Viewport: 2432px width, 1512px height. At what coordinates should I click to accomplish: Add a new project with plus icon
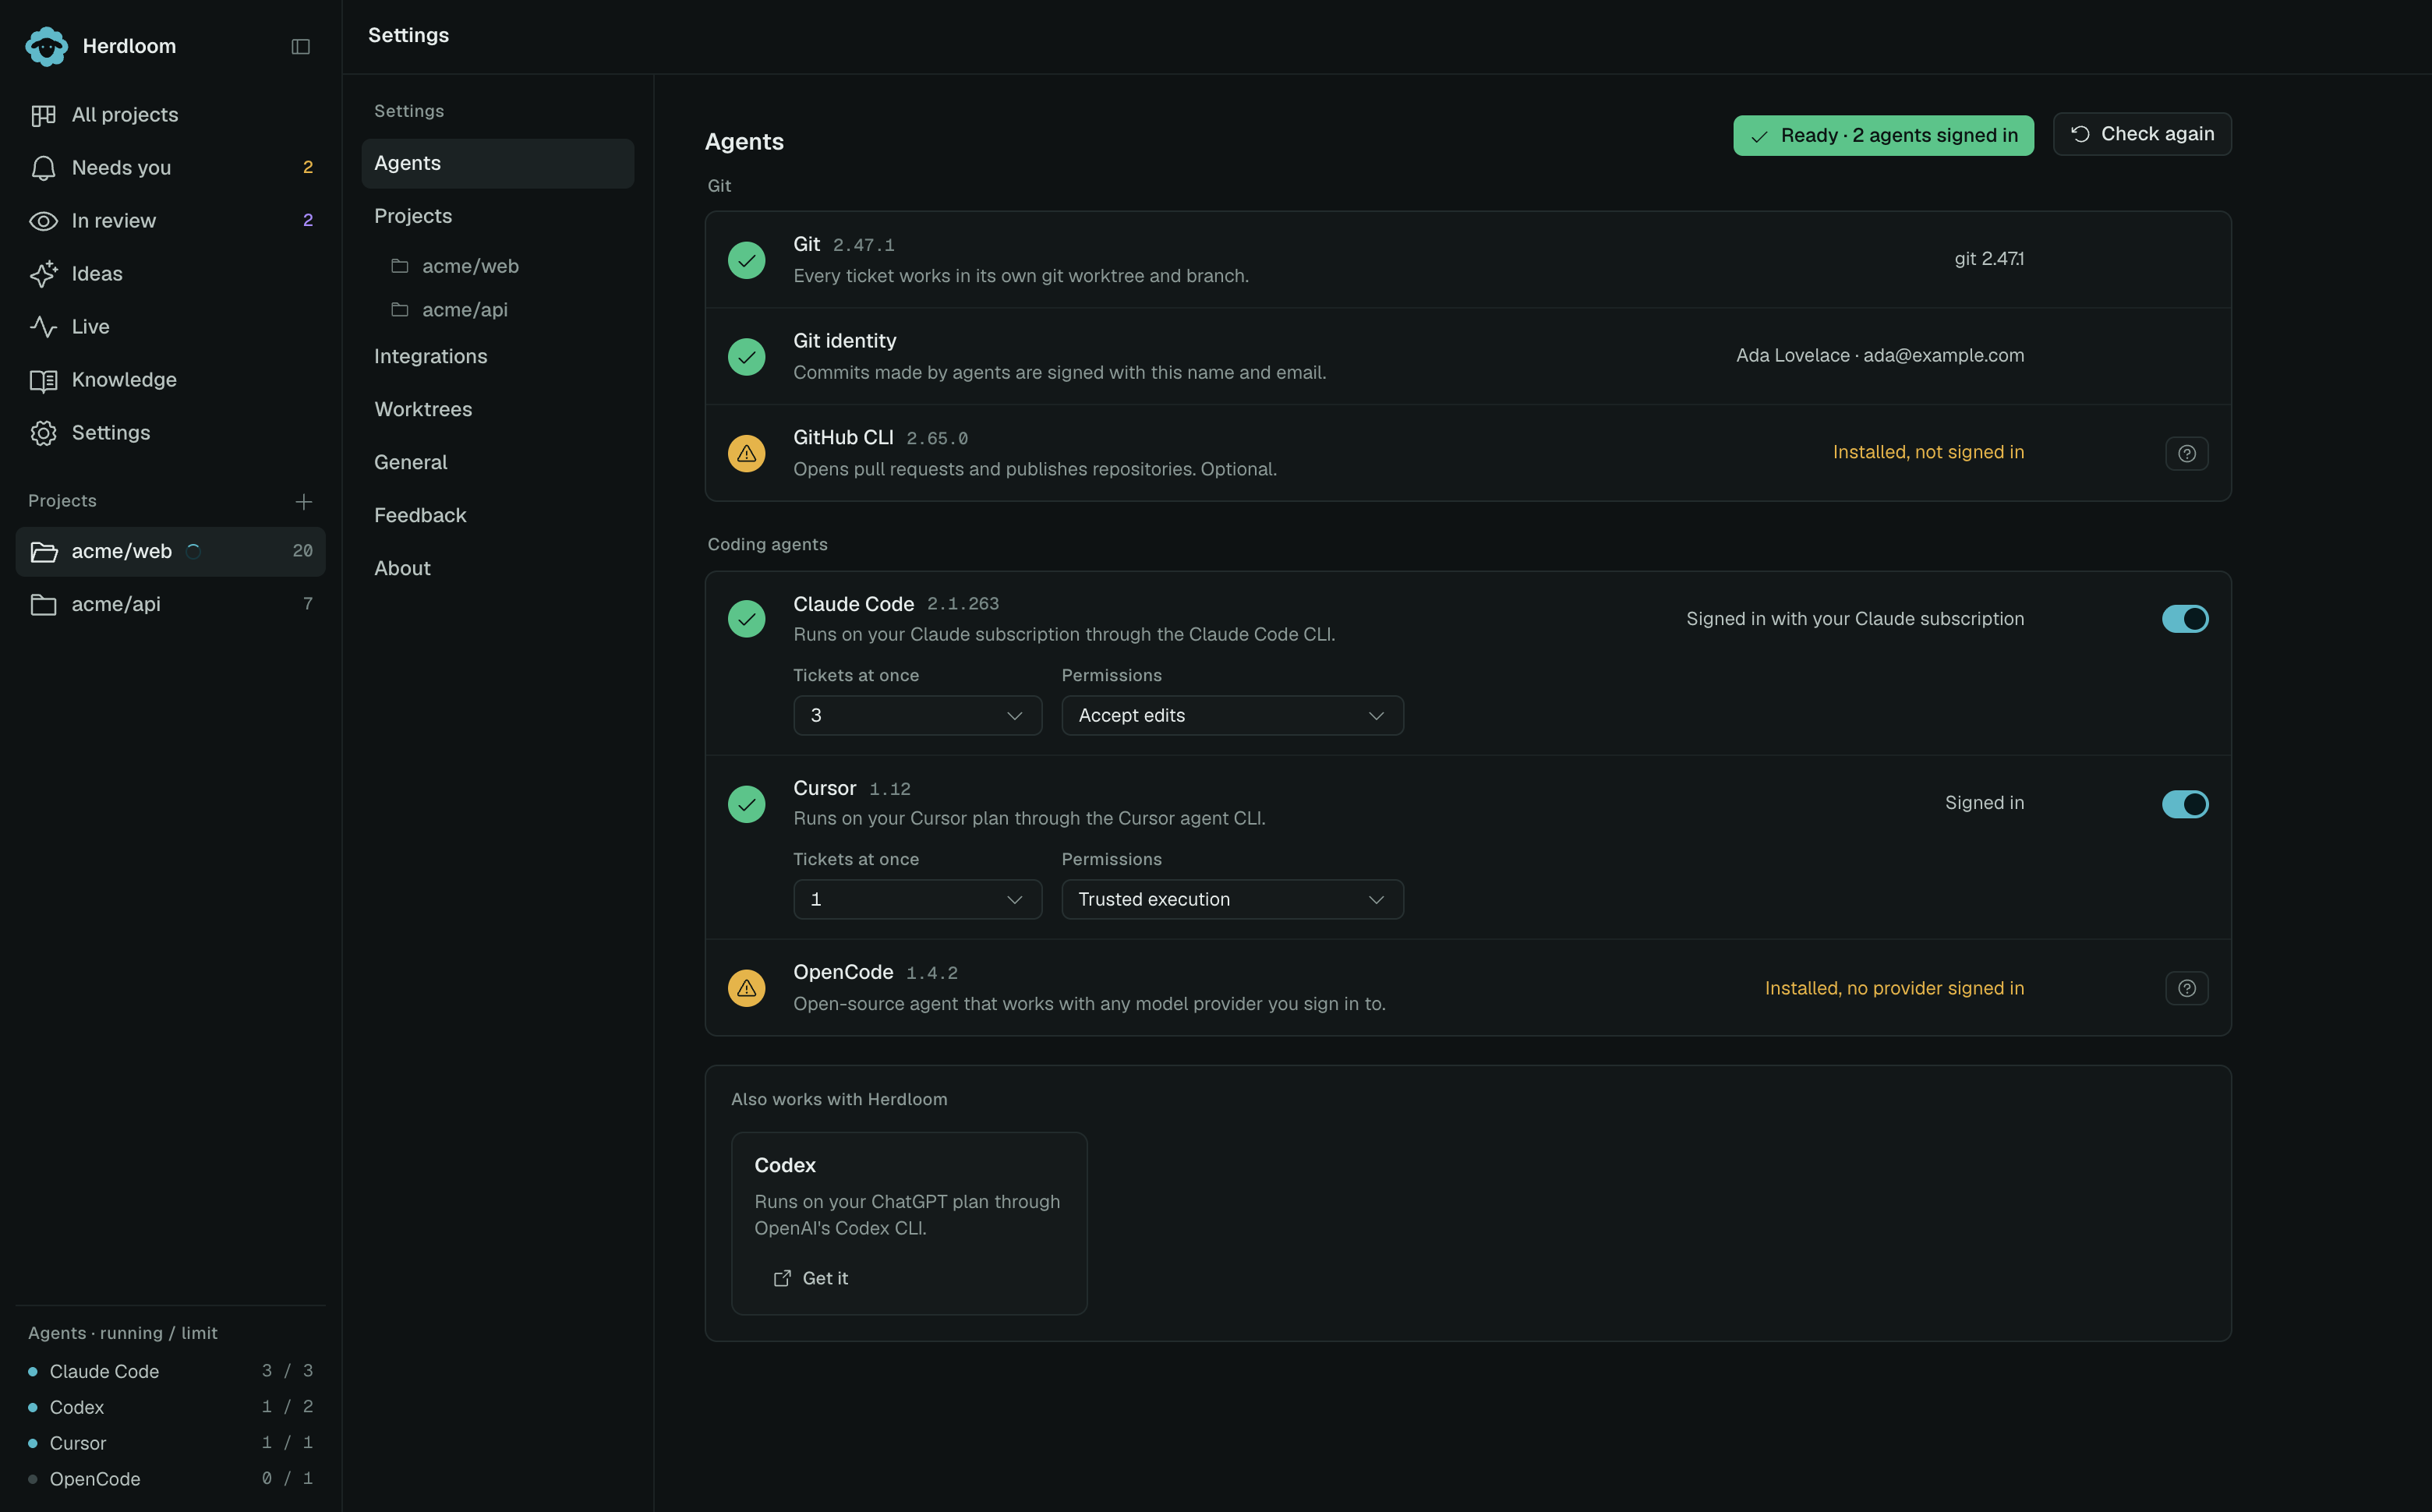click(x=304, y=502)
